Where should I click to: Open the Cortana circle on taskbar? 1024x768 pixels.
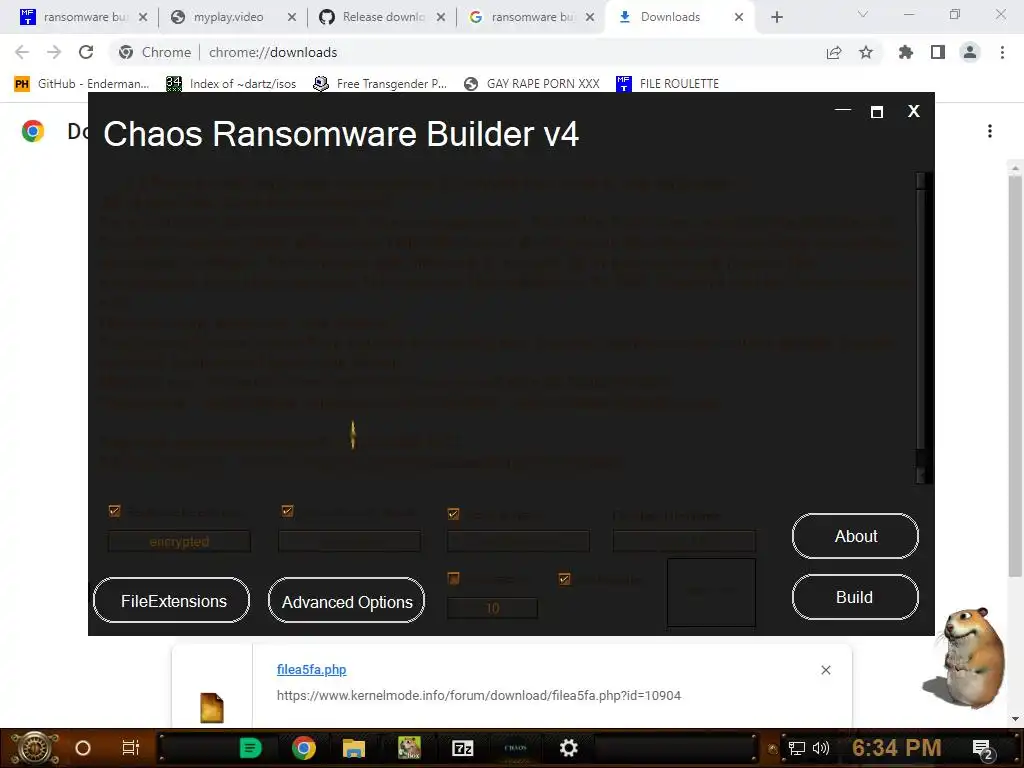[x=83, y=748]
